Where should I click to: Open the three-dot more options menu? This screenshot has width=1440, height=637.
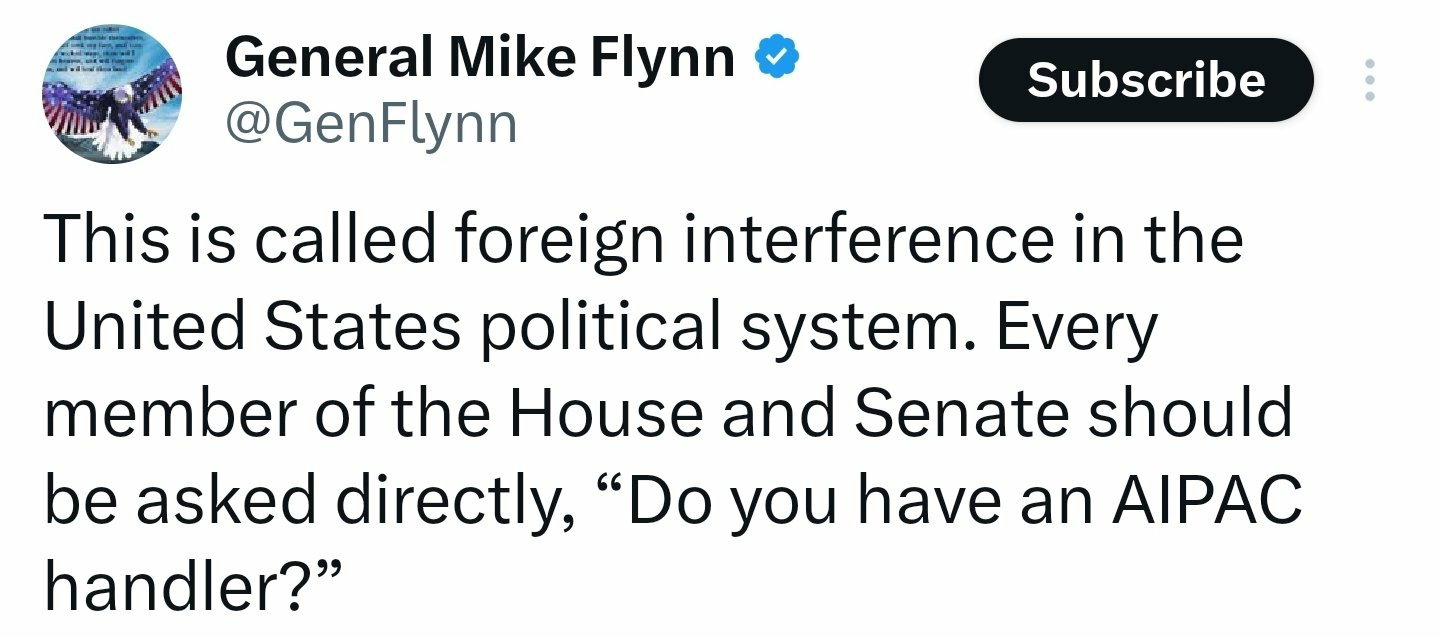tap(1370, 79)
